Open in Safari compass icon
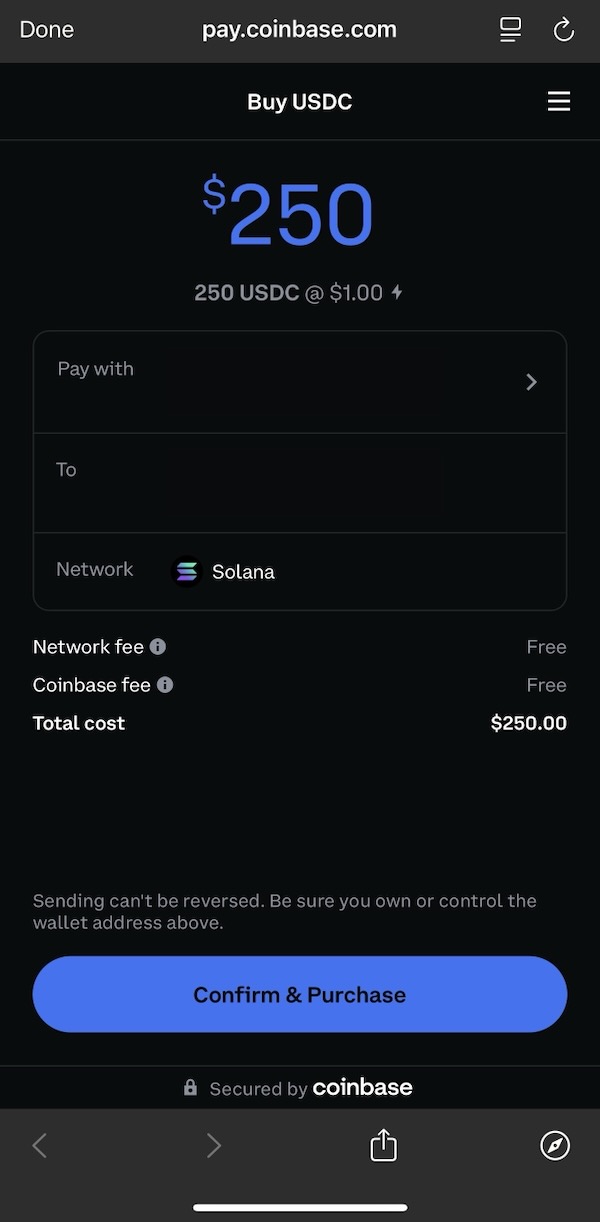 point(555,1145)
